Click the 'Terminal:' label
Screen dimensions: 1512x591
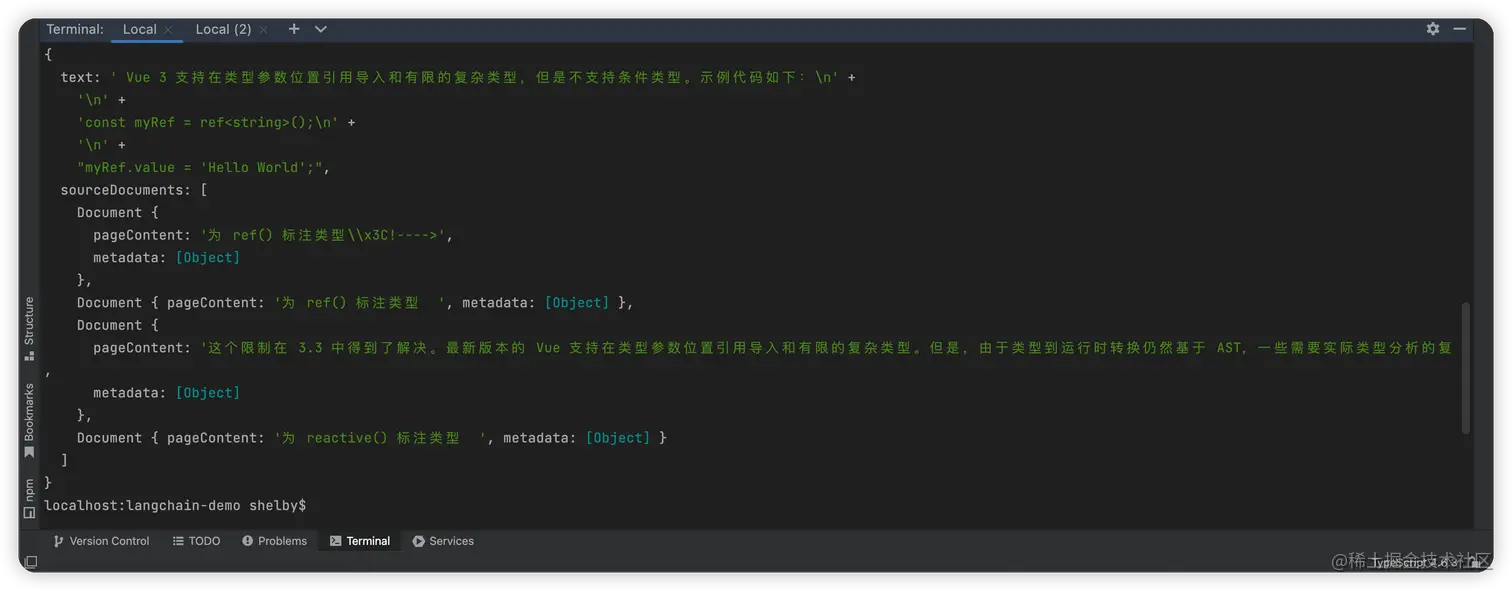coord(75,29)
